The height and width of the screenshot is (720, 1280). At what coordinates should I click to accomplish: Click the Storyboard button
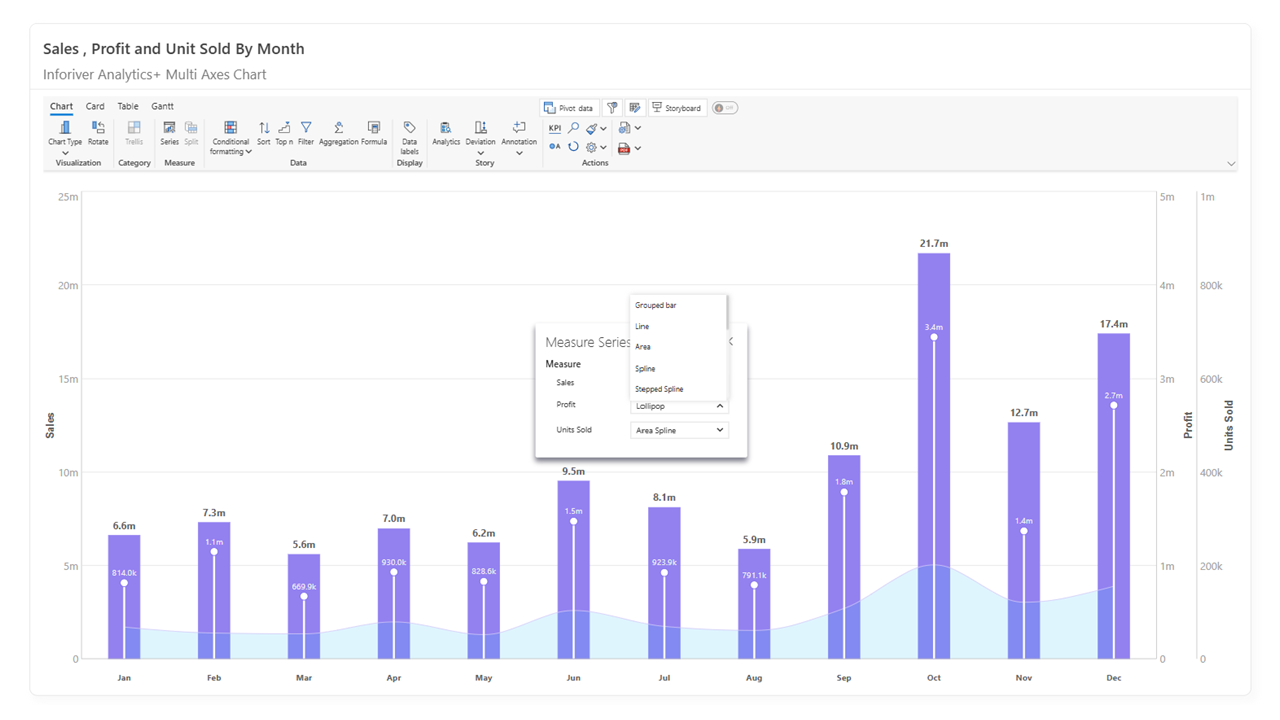[678, 108]
